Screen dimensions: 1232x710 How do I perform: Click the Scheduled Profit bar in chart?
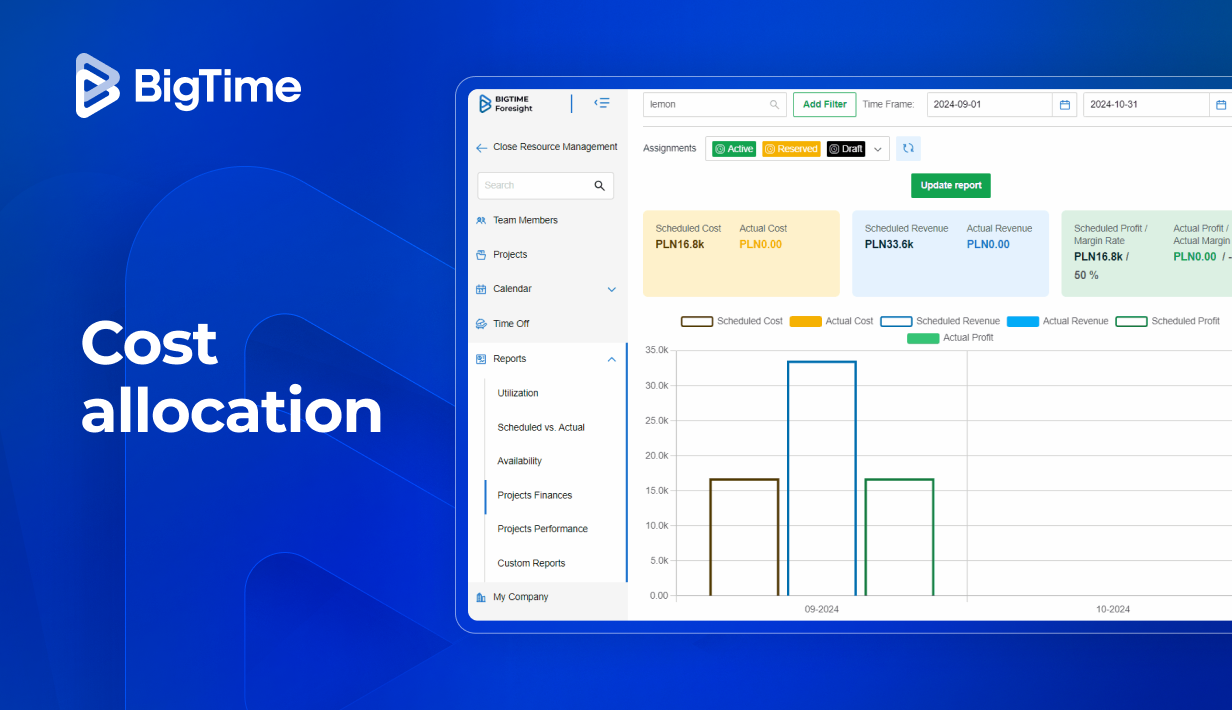[899, 538]
